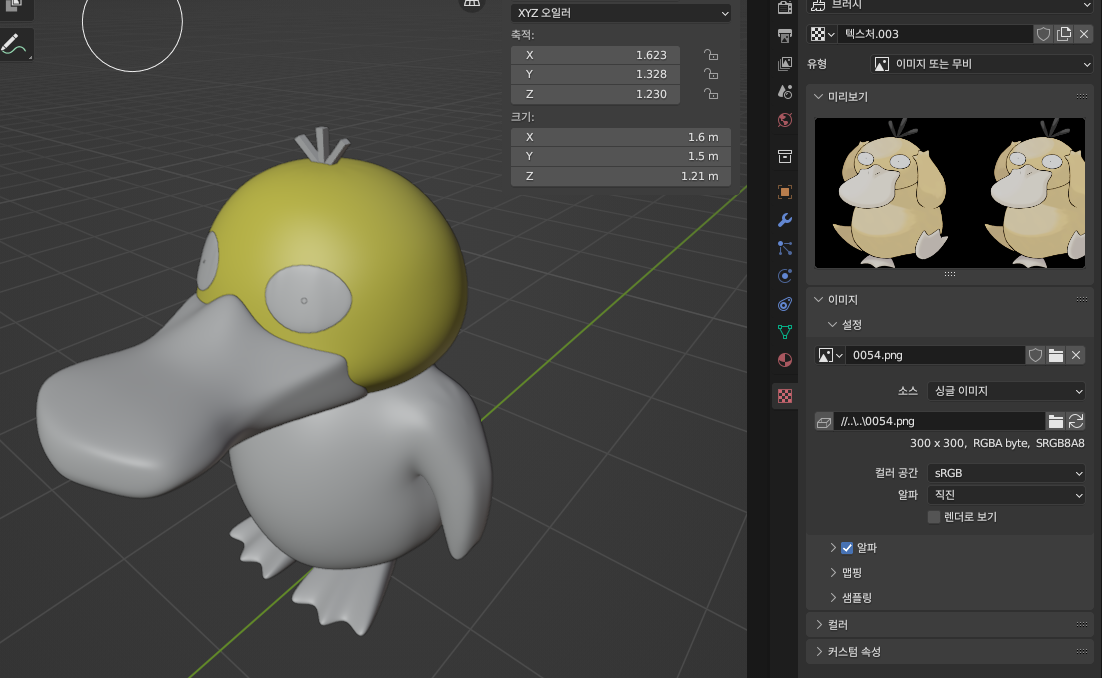Open an image file via folder icon next to 0054.png
The width and height of the screenshot is (1102, 678).
point(1056,355)
